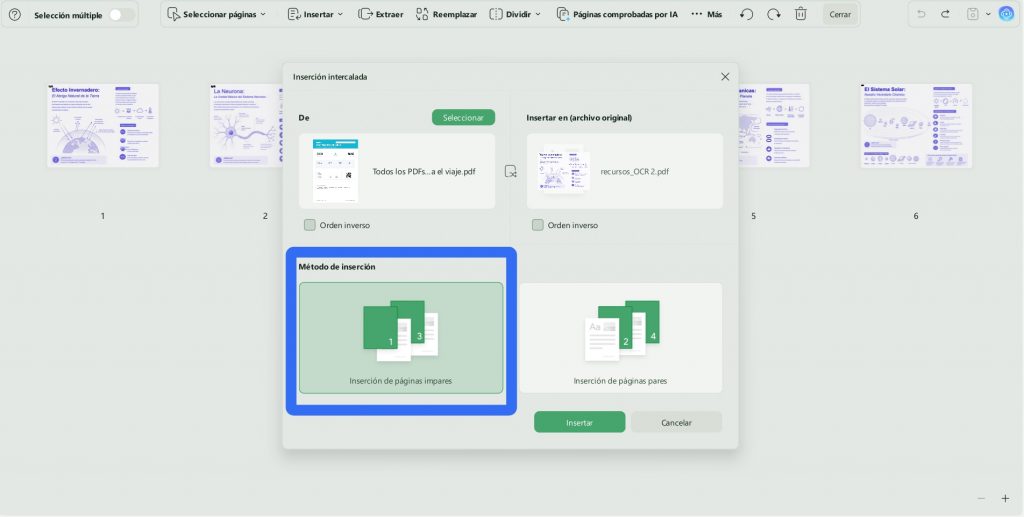Click the green Insertar button
The height and width of the screenshot is (517, 1024).
click(579, 422)
